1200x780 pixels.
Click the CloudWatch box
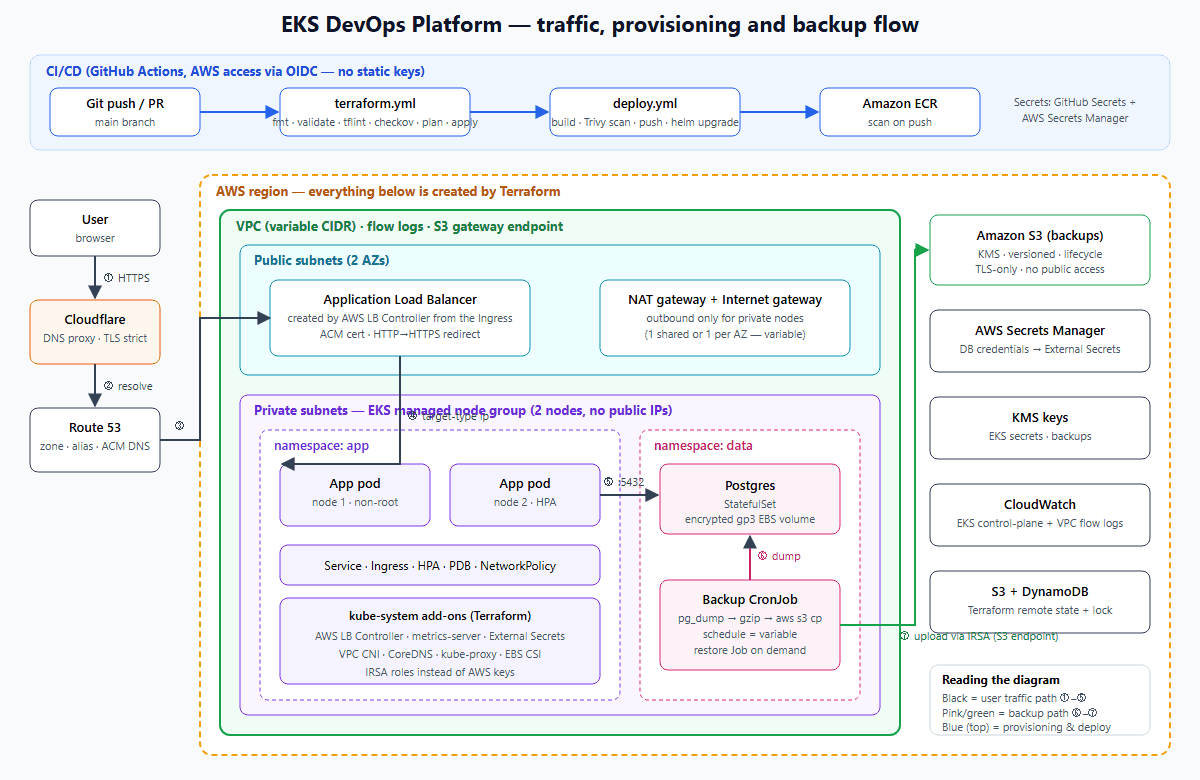[1040, 514]
